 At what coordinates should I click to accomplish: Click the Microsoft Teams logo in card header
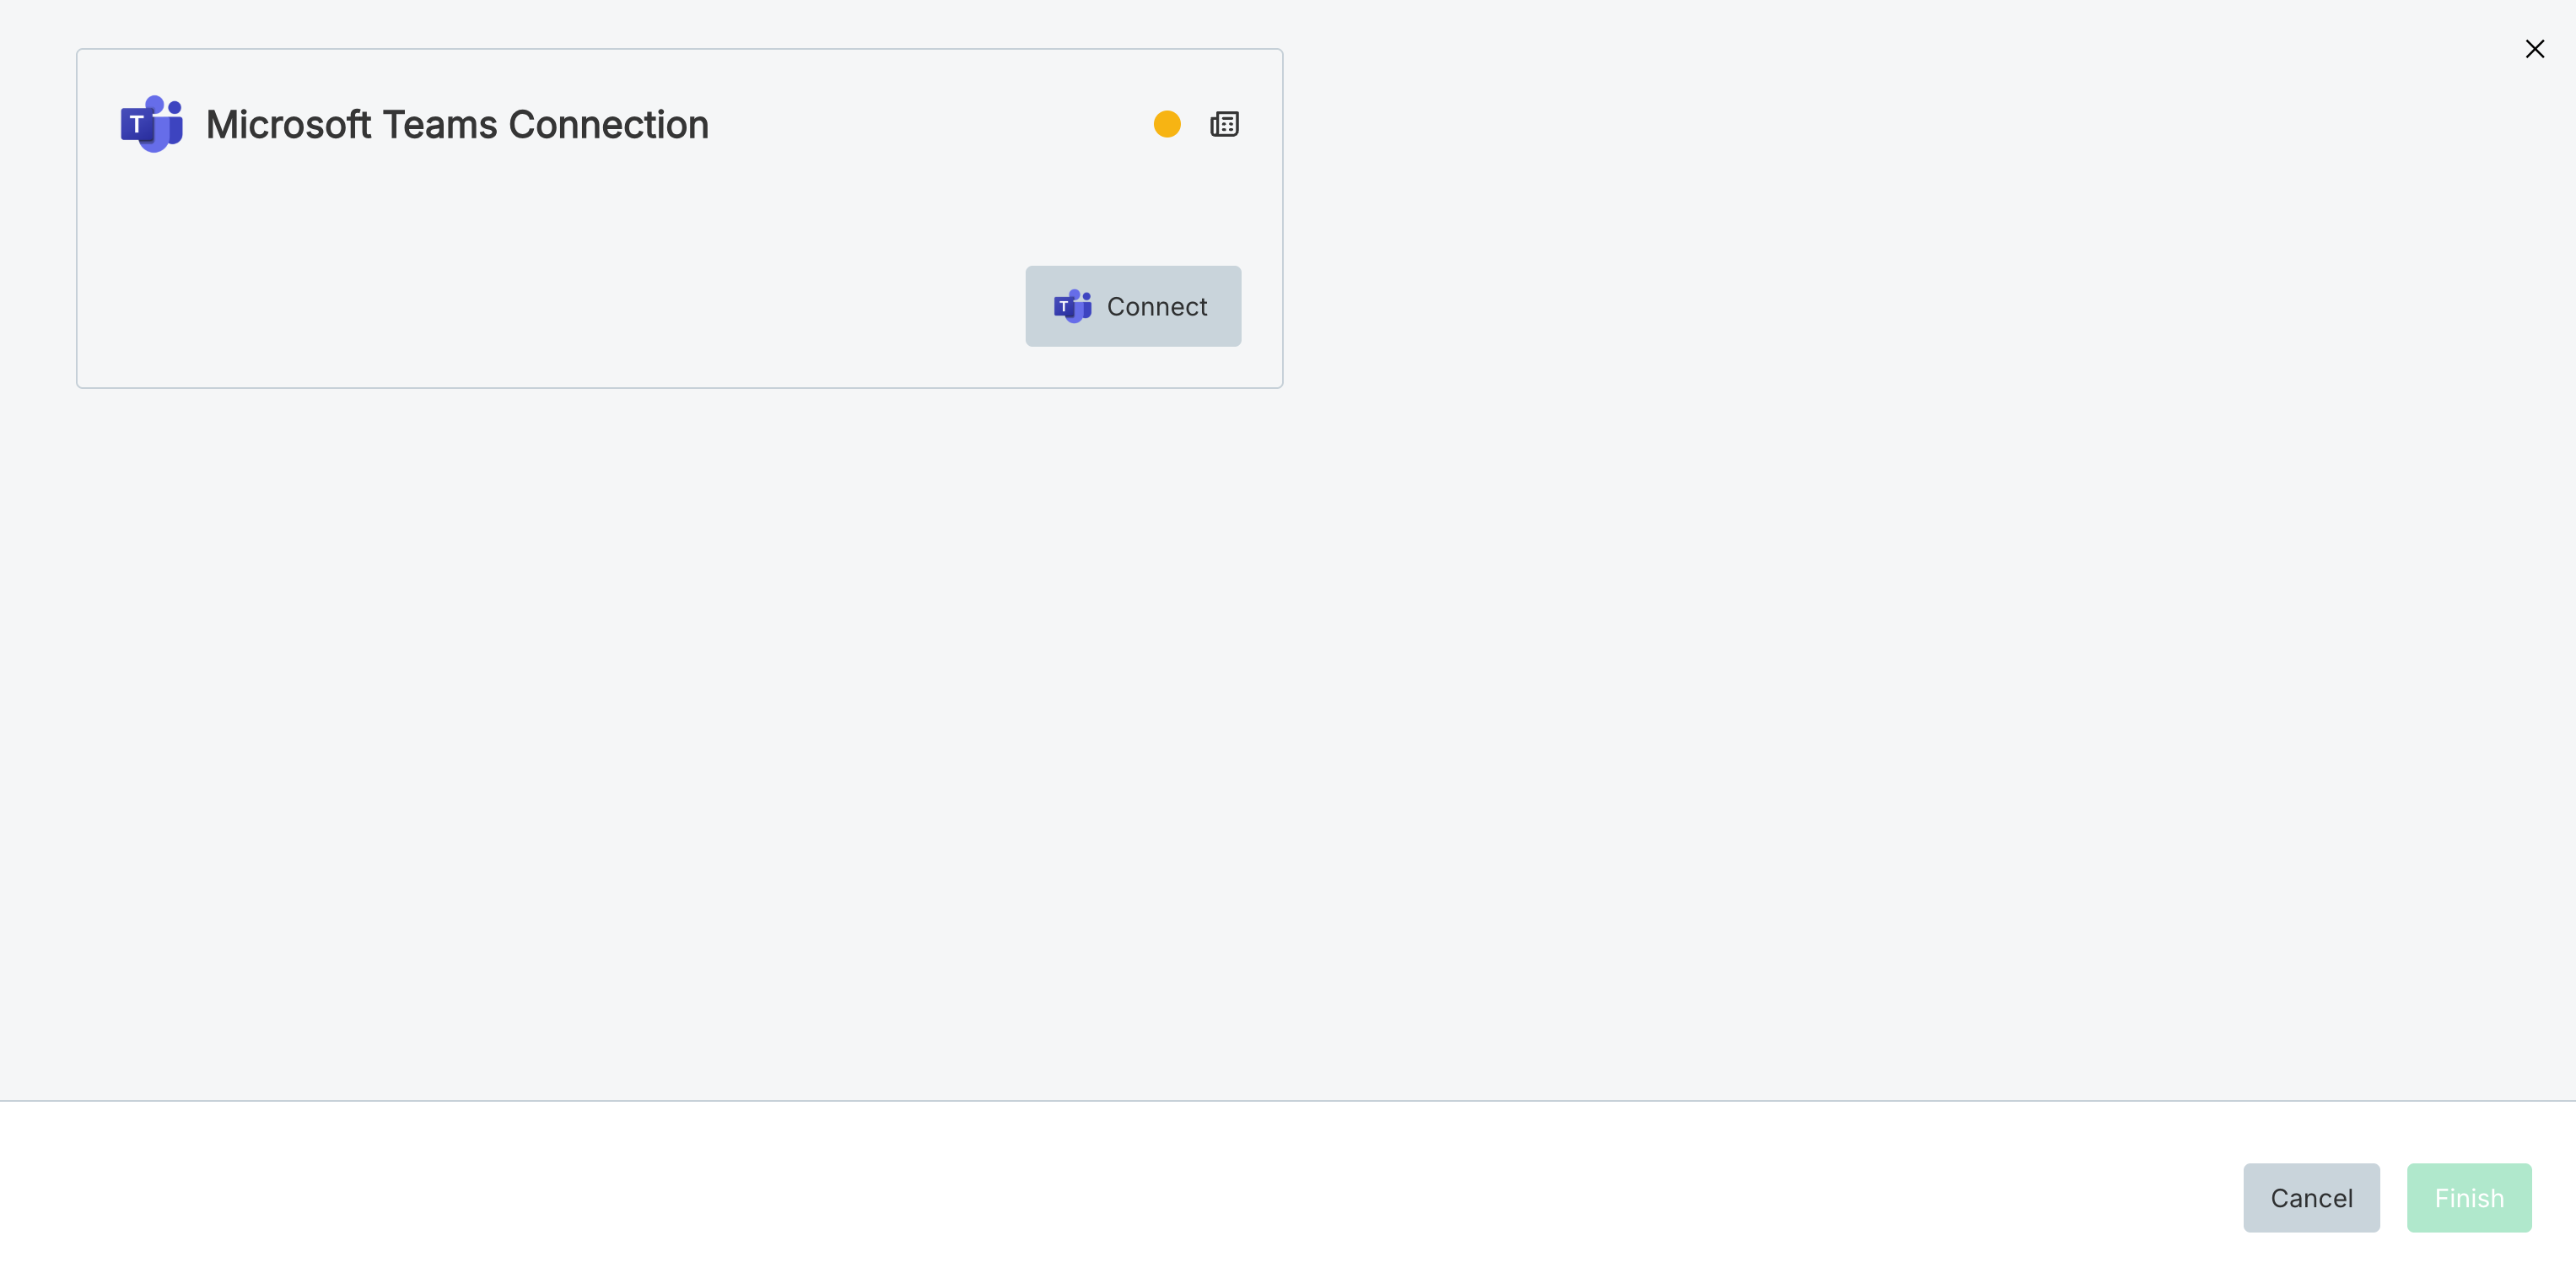(x=151, y=124)
